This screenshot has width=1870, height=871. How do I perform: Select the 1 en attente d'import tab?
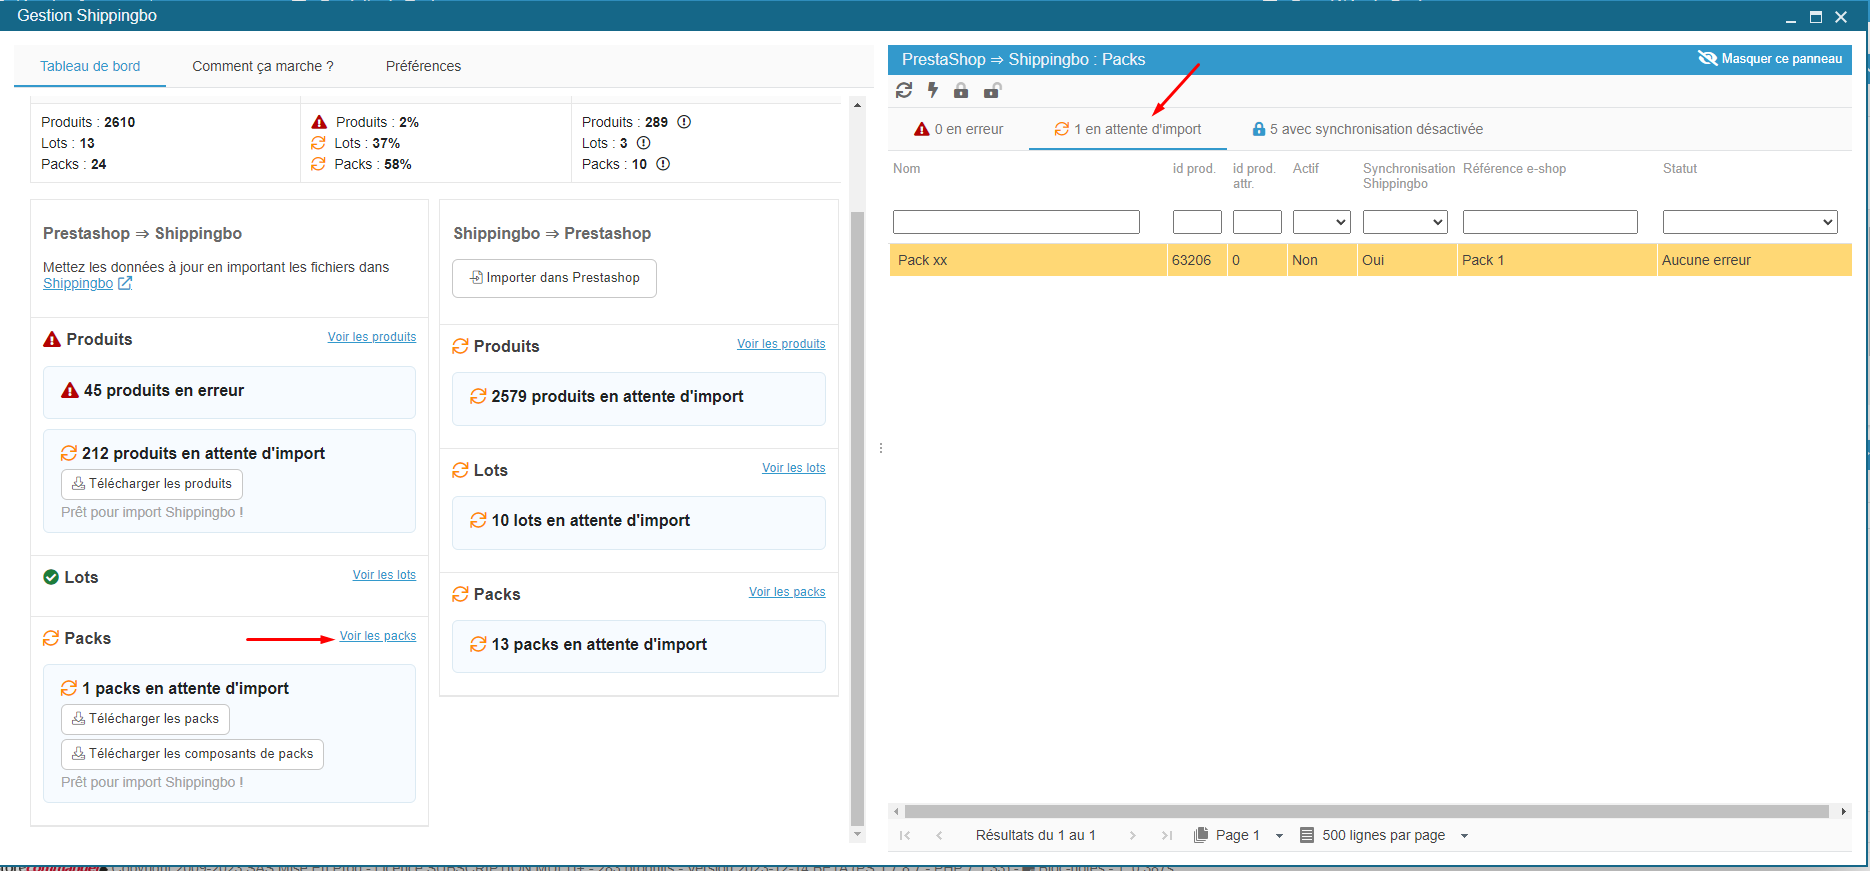(x=1128, y=129)
